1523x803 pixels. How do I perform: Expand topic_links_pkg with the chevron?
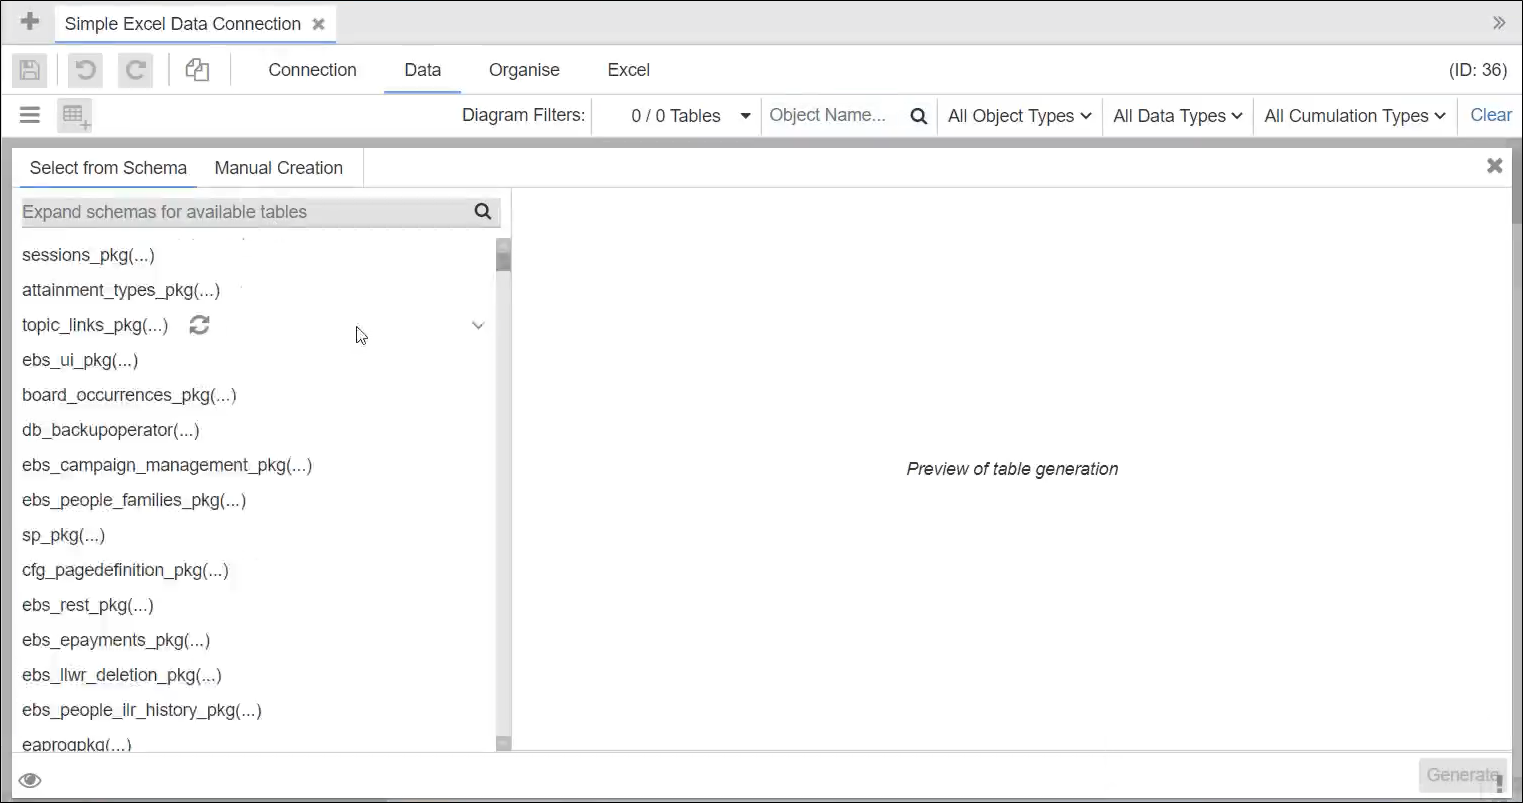pos(478,325)
